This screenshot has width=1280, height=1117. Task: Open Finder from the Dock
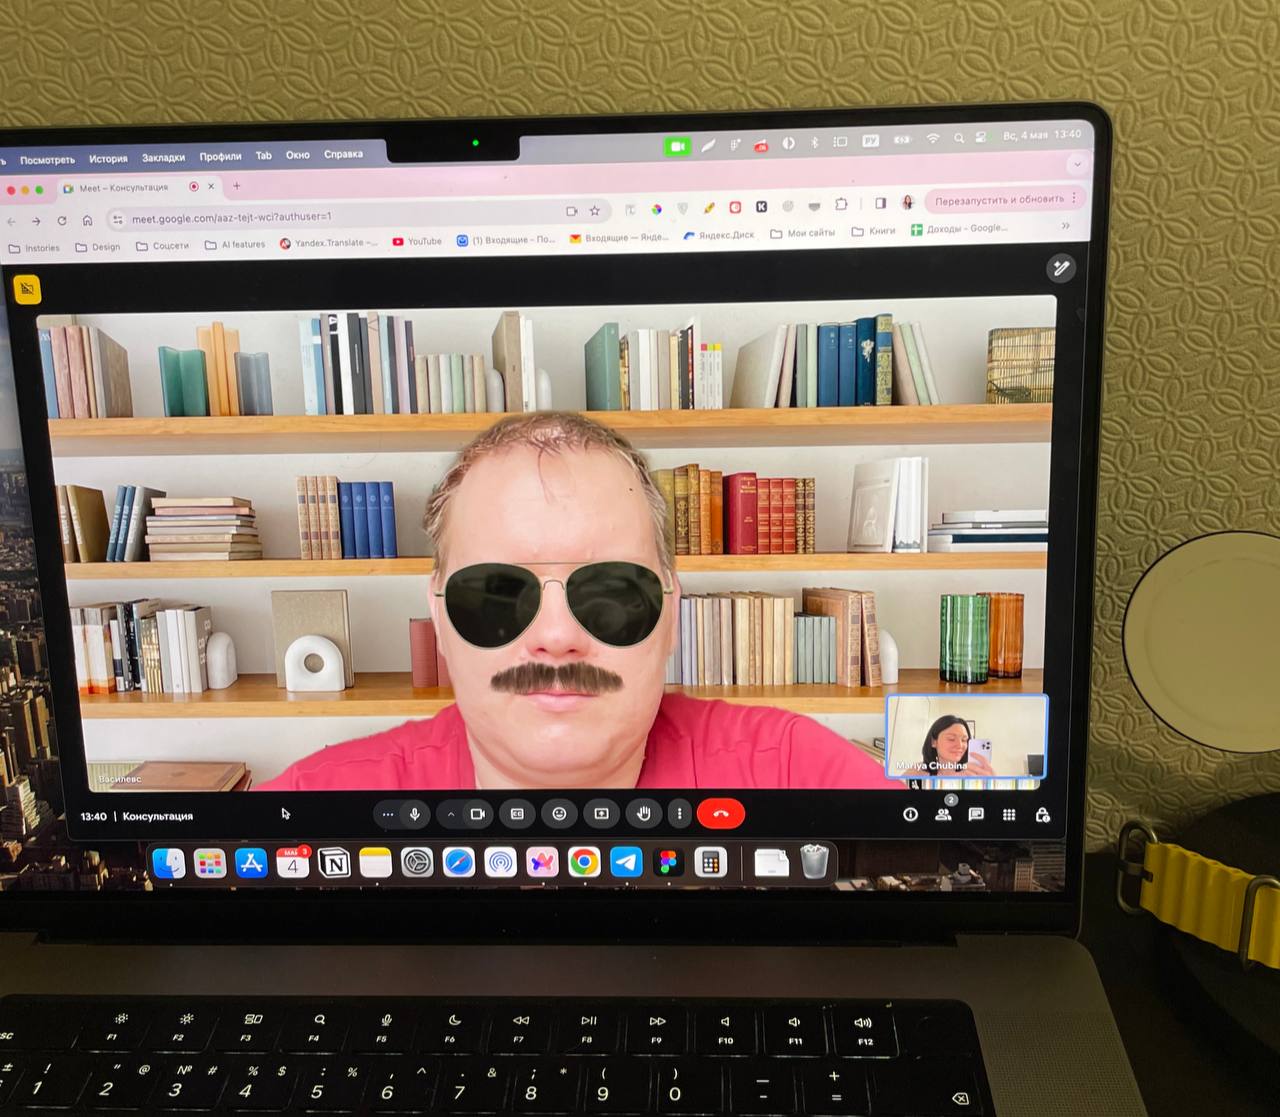click(169, 862)
